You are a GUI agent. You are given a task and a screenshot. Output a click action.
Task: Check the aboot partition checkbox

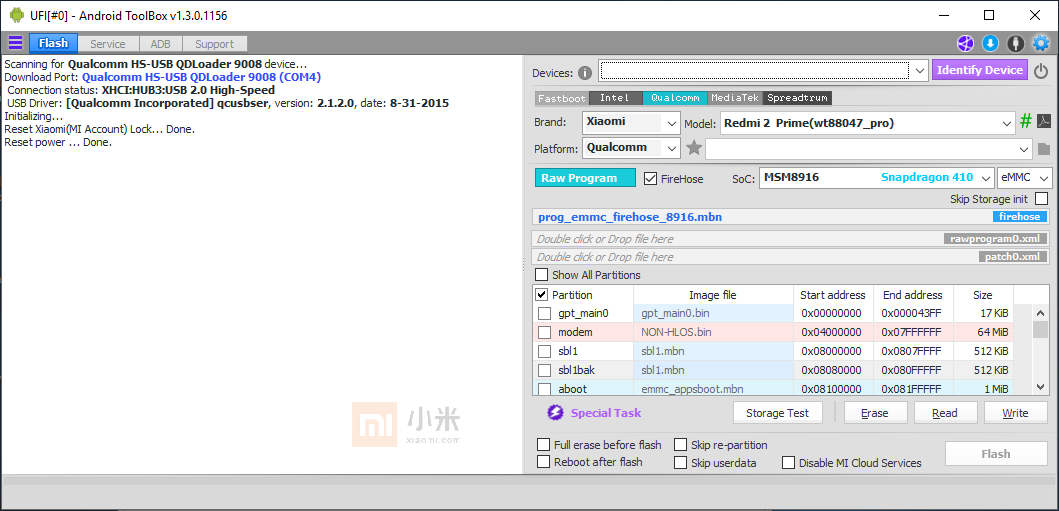(x=544, y=389)
